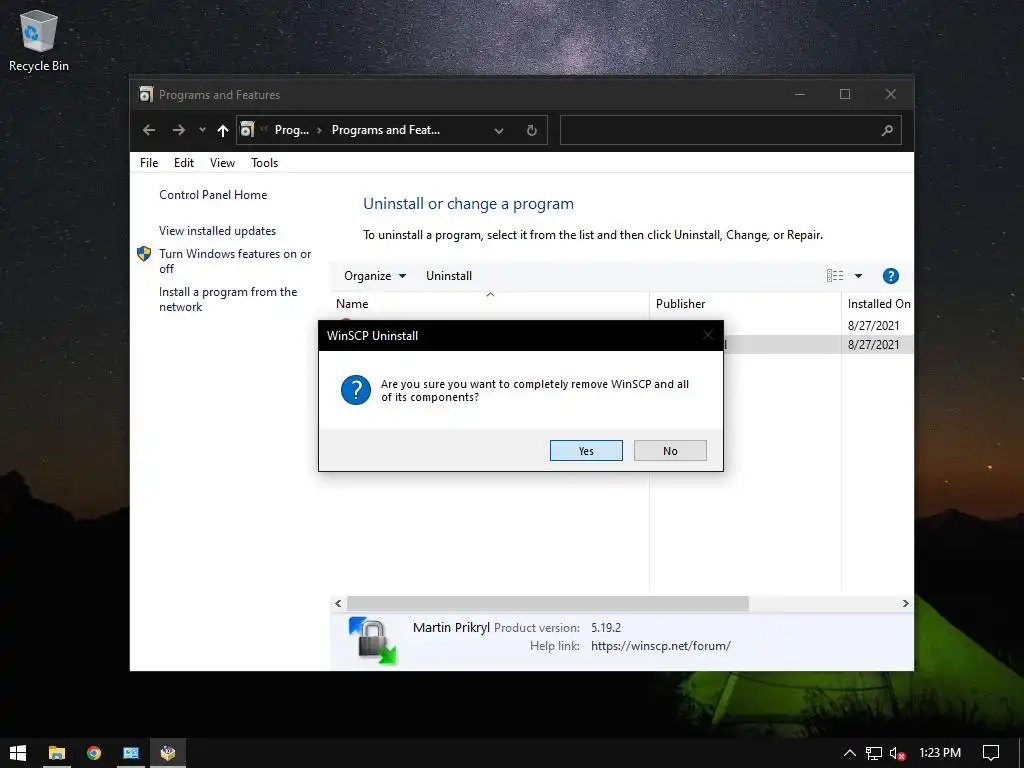Open File Explorer from taskbar
The height and width of the screenshot is (768, 1024).
click(57, 753)
